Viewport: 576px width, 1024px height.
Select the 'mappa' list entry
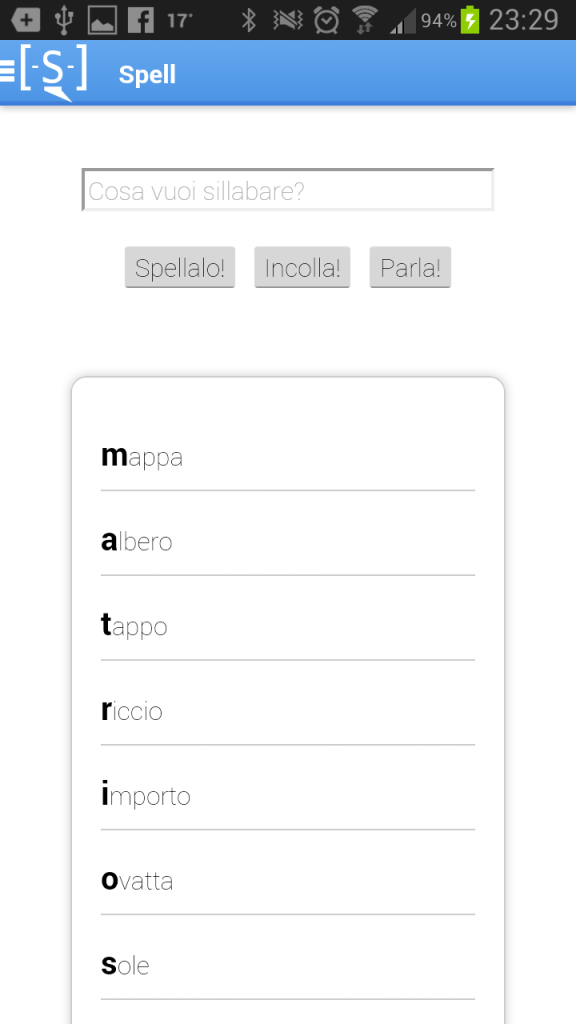pos(288,457)
